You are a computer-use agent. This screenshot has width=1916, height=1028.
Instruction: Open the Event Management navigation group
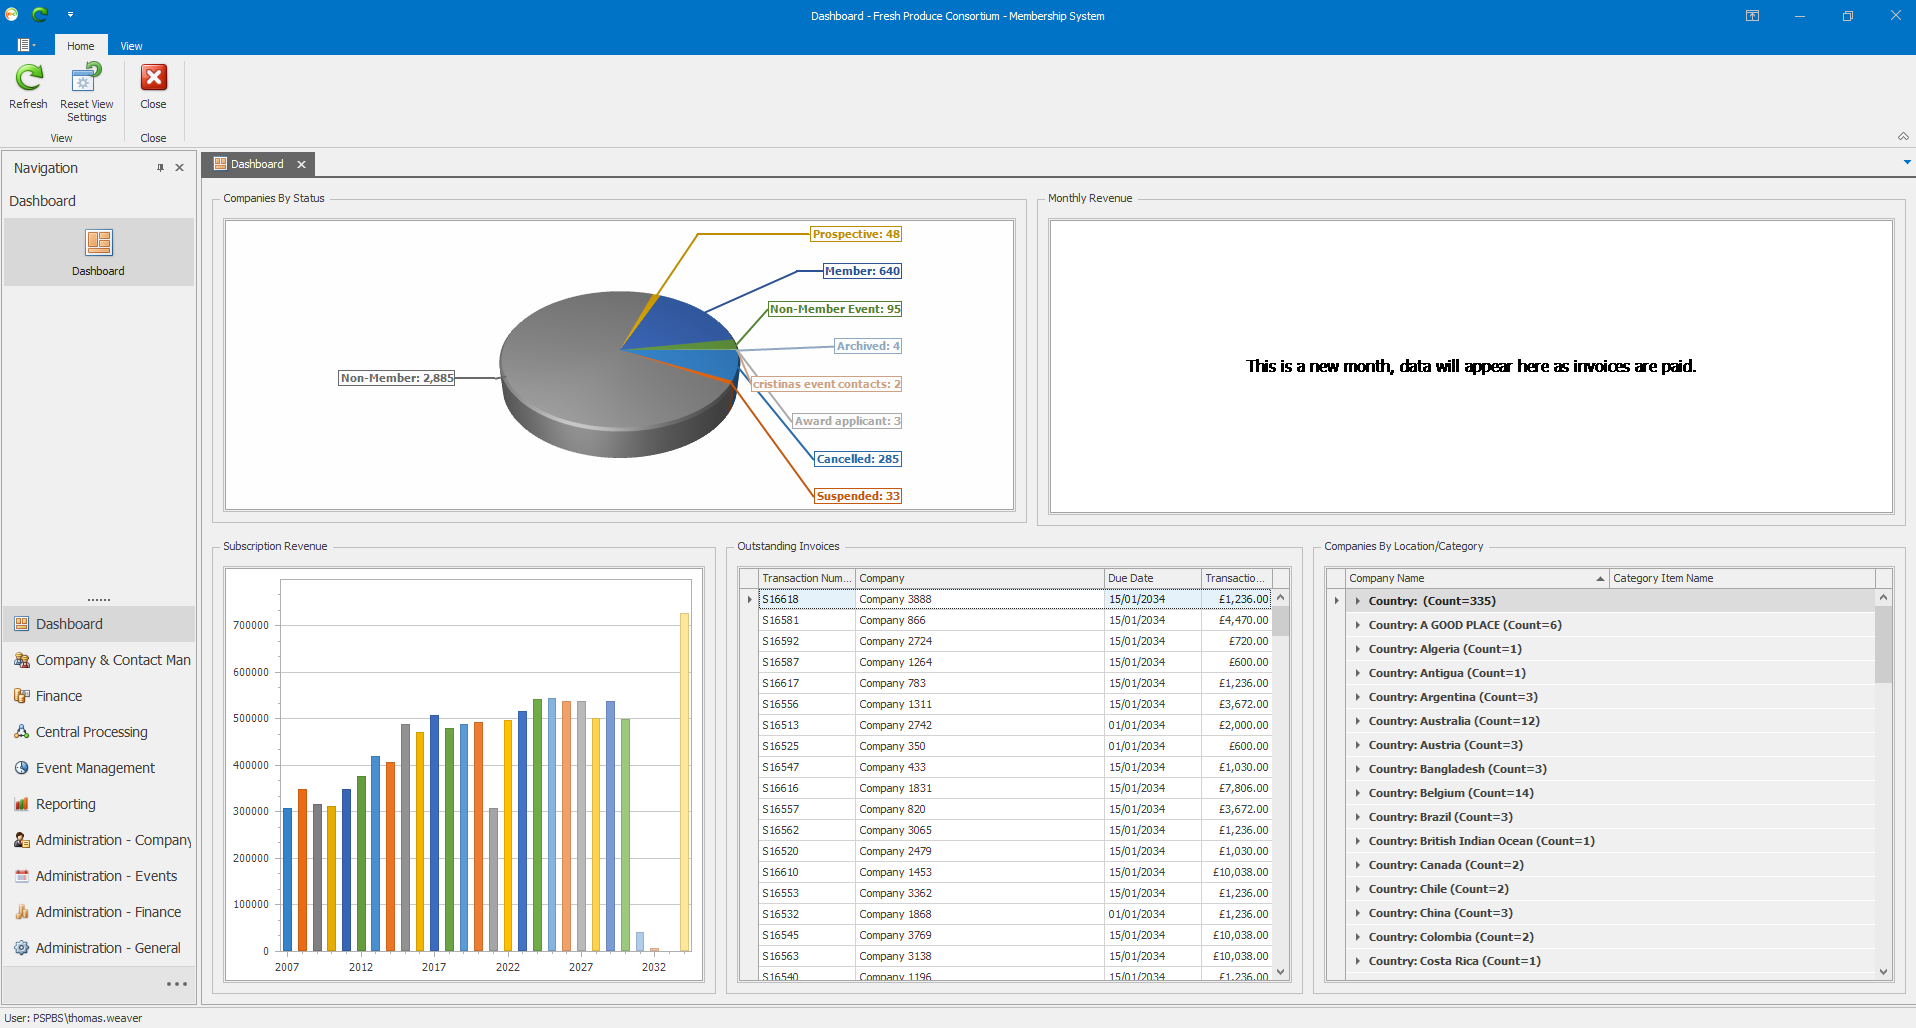tap(99, 768)
